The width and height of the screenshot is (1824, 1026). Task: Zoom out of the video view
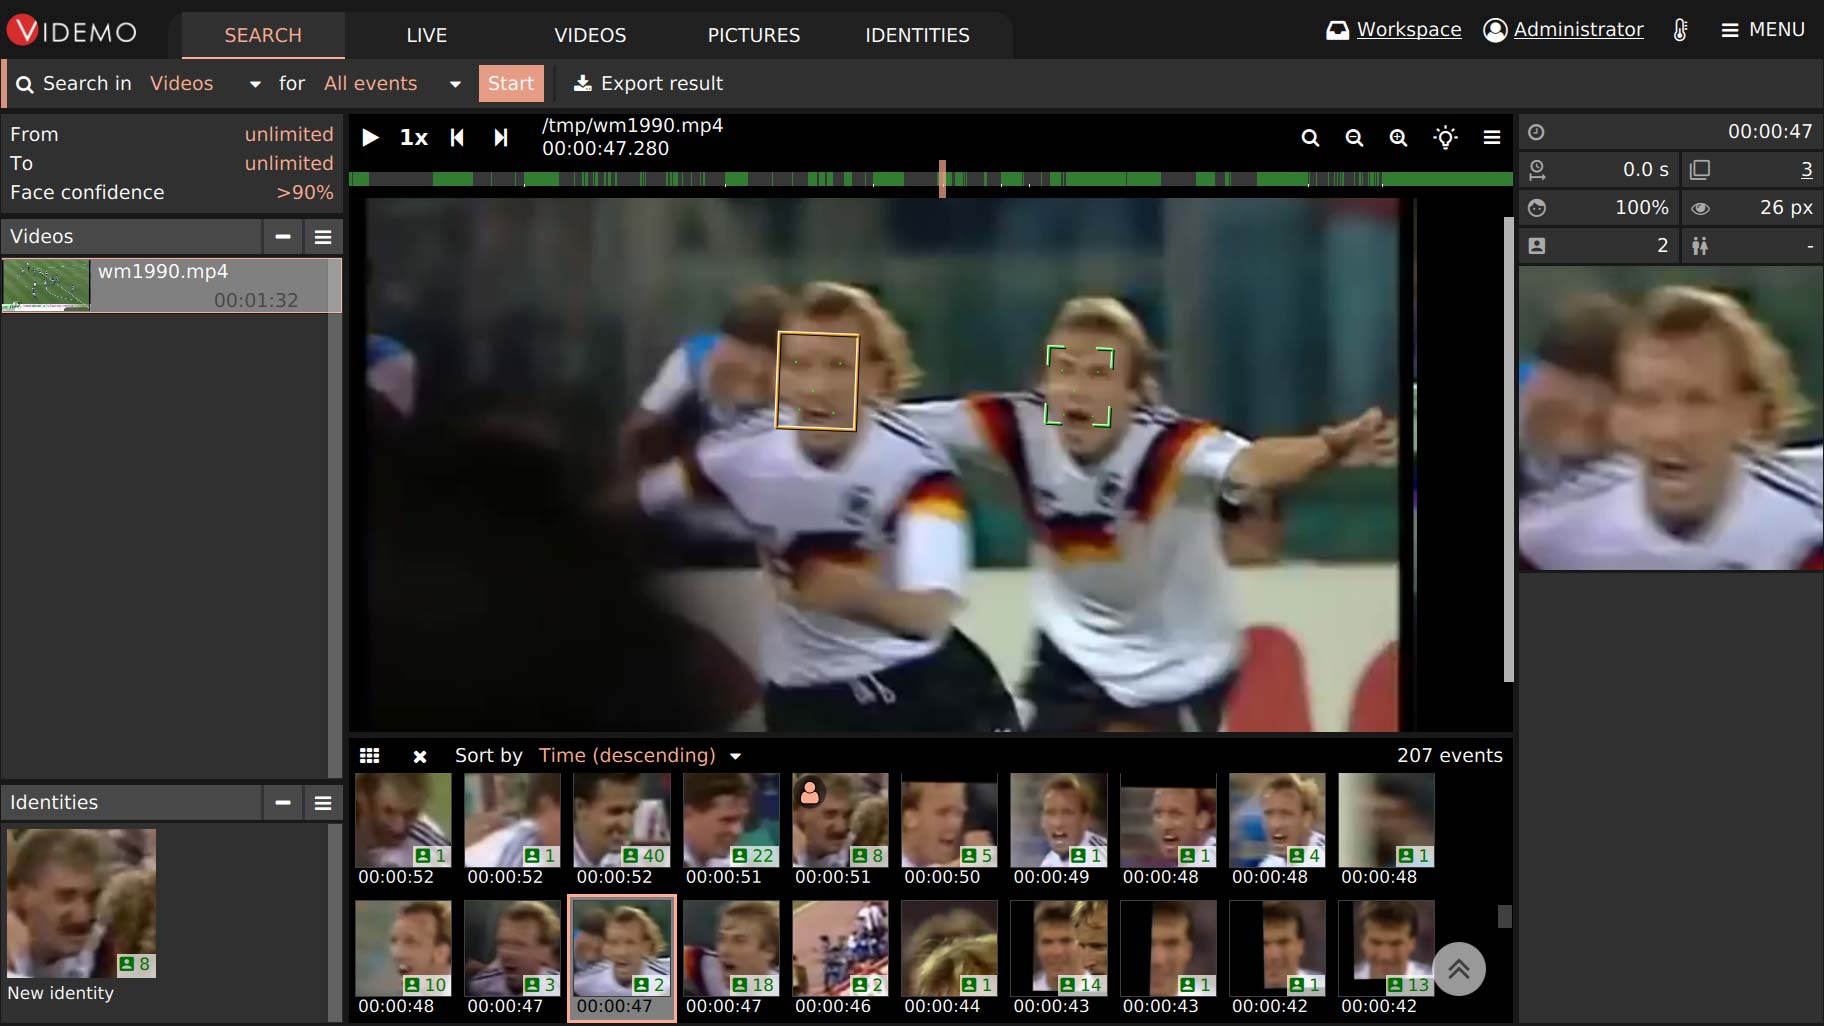pos(1354,138)
